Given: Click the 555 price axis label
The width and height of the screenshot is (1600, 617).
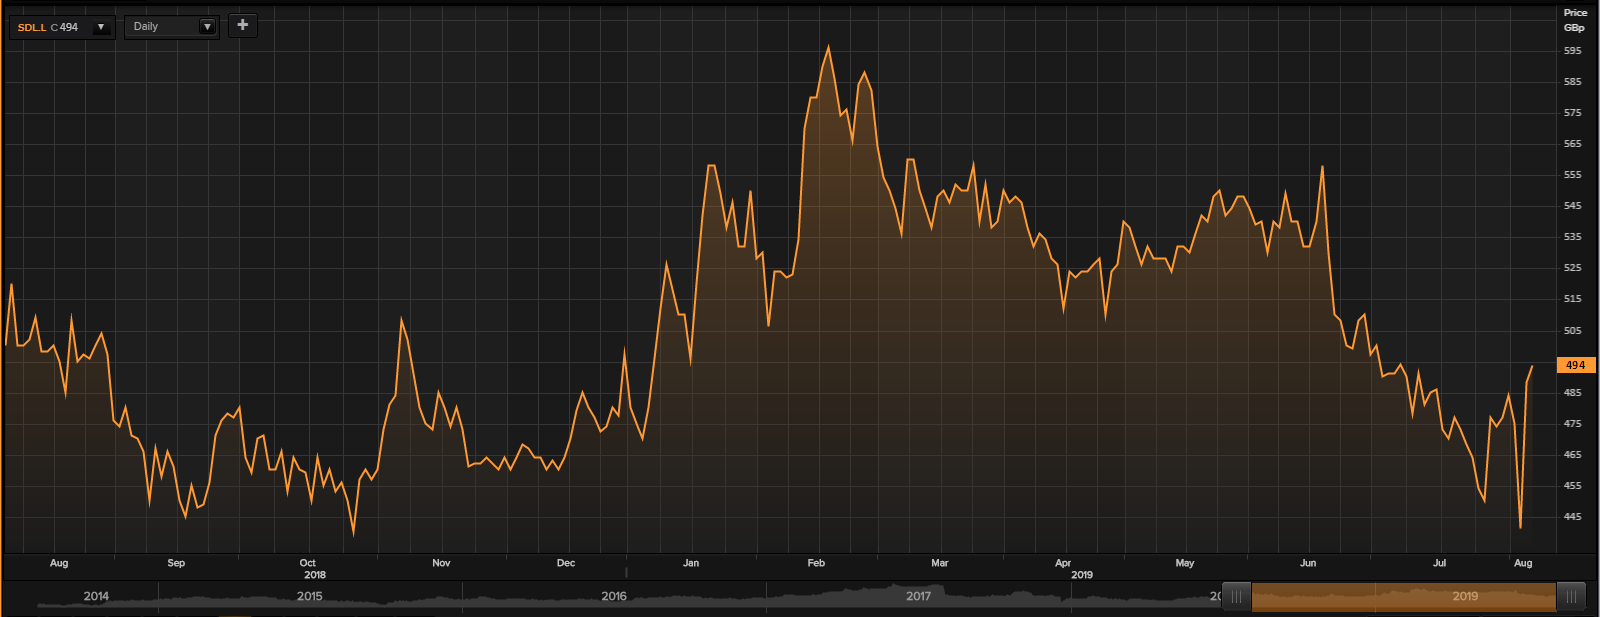Looking at the screenshot, I should tap(1573, 175).
